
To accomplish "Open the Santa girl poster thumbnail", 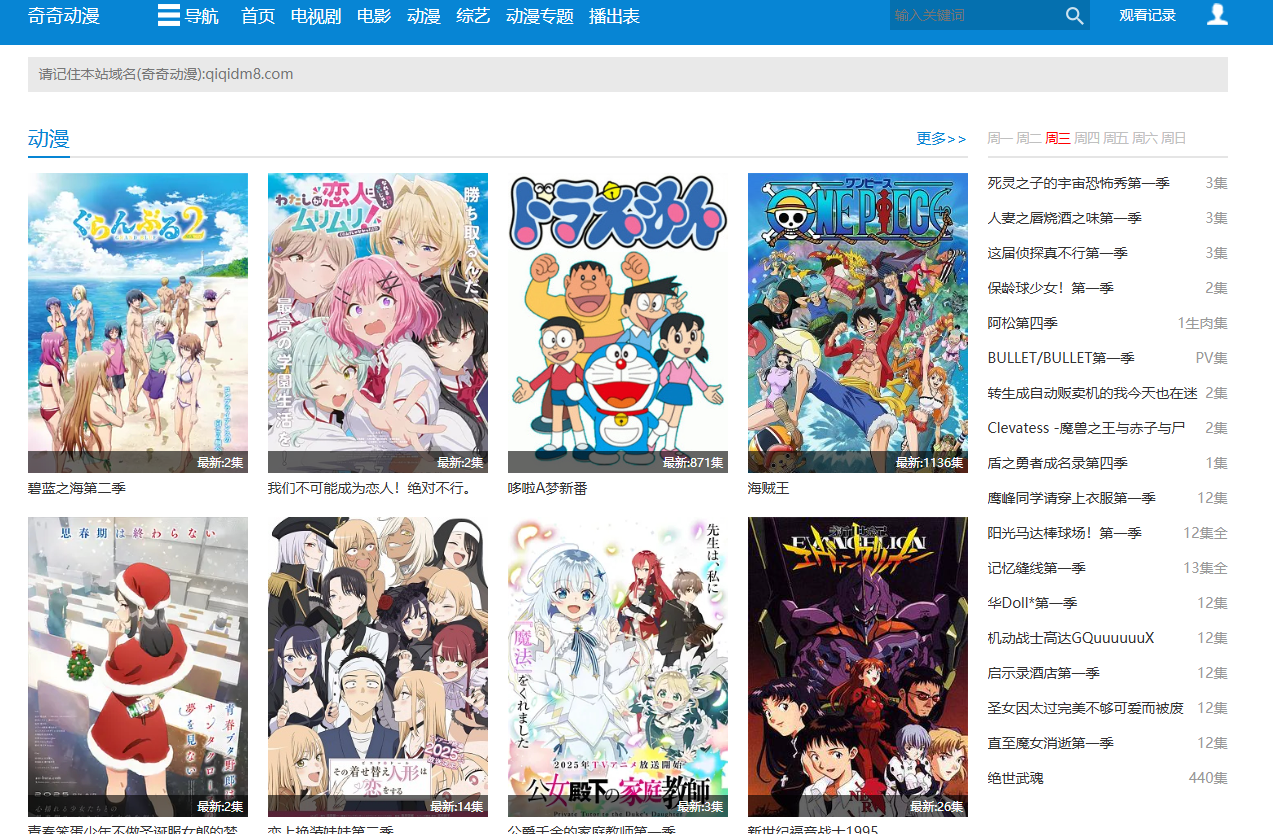I will [x=138, y=666].
